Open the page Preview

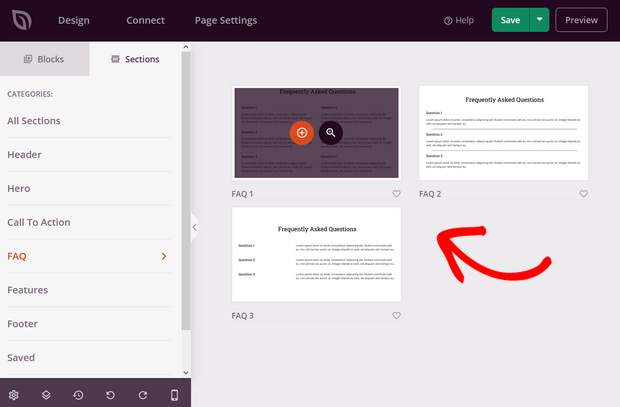click(x=581, y=20)
